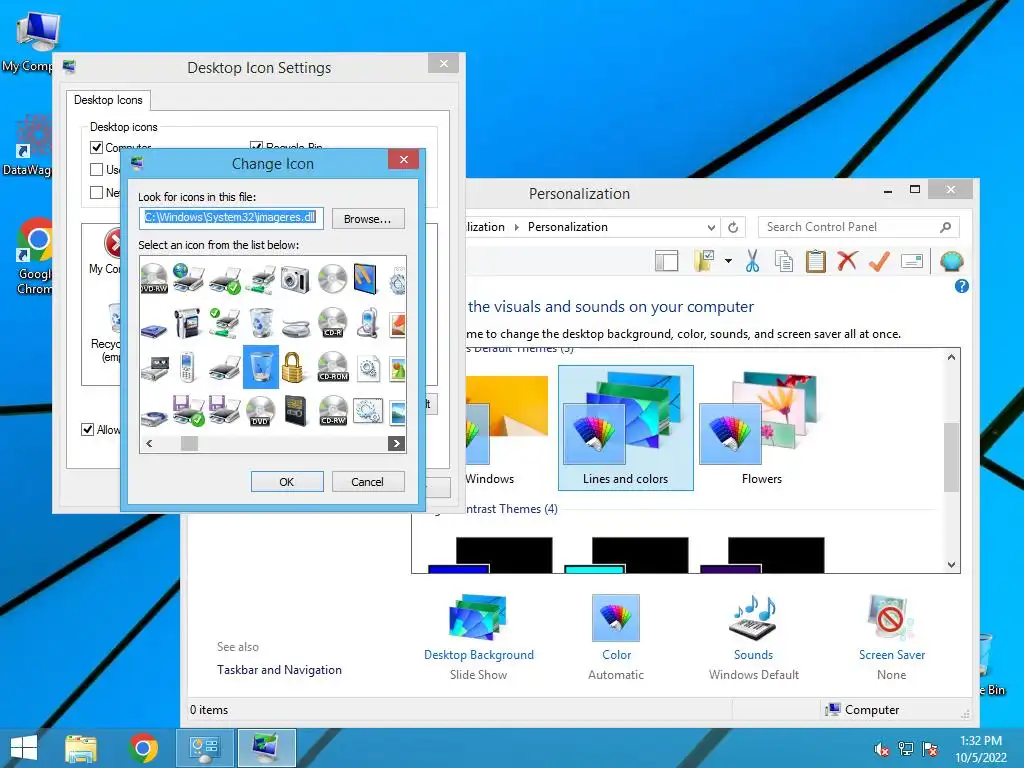Click the theme list vertical scrollbar thumb
The image size is (1024, 768).
click(952, 456)
